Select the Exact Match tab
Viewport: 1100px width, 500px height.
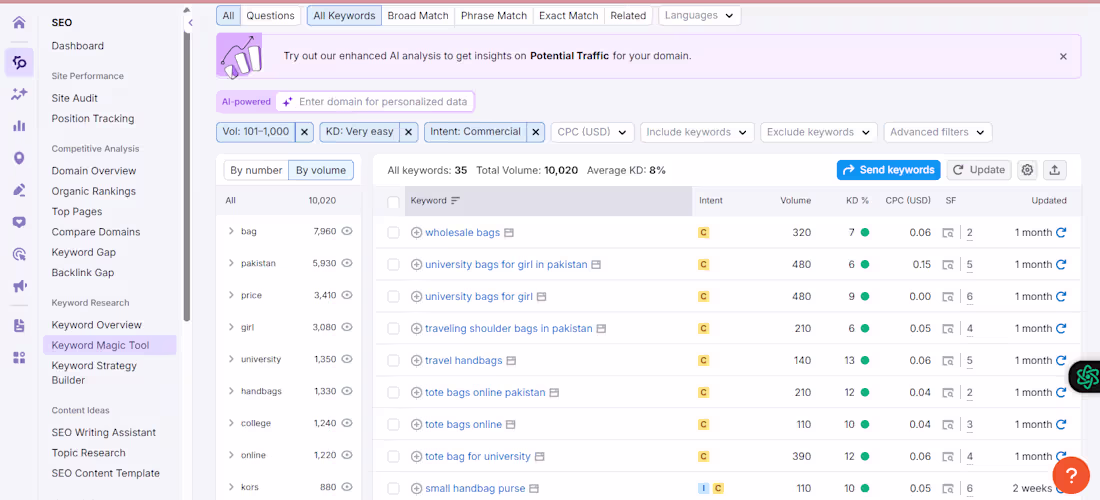[569, 15]
